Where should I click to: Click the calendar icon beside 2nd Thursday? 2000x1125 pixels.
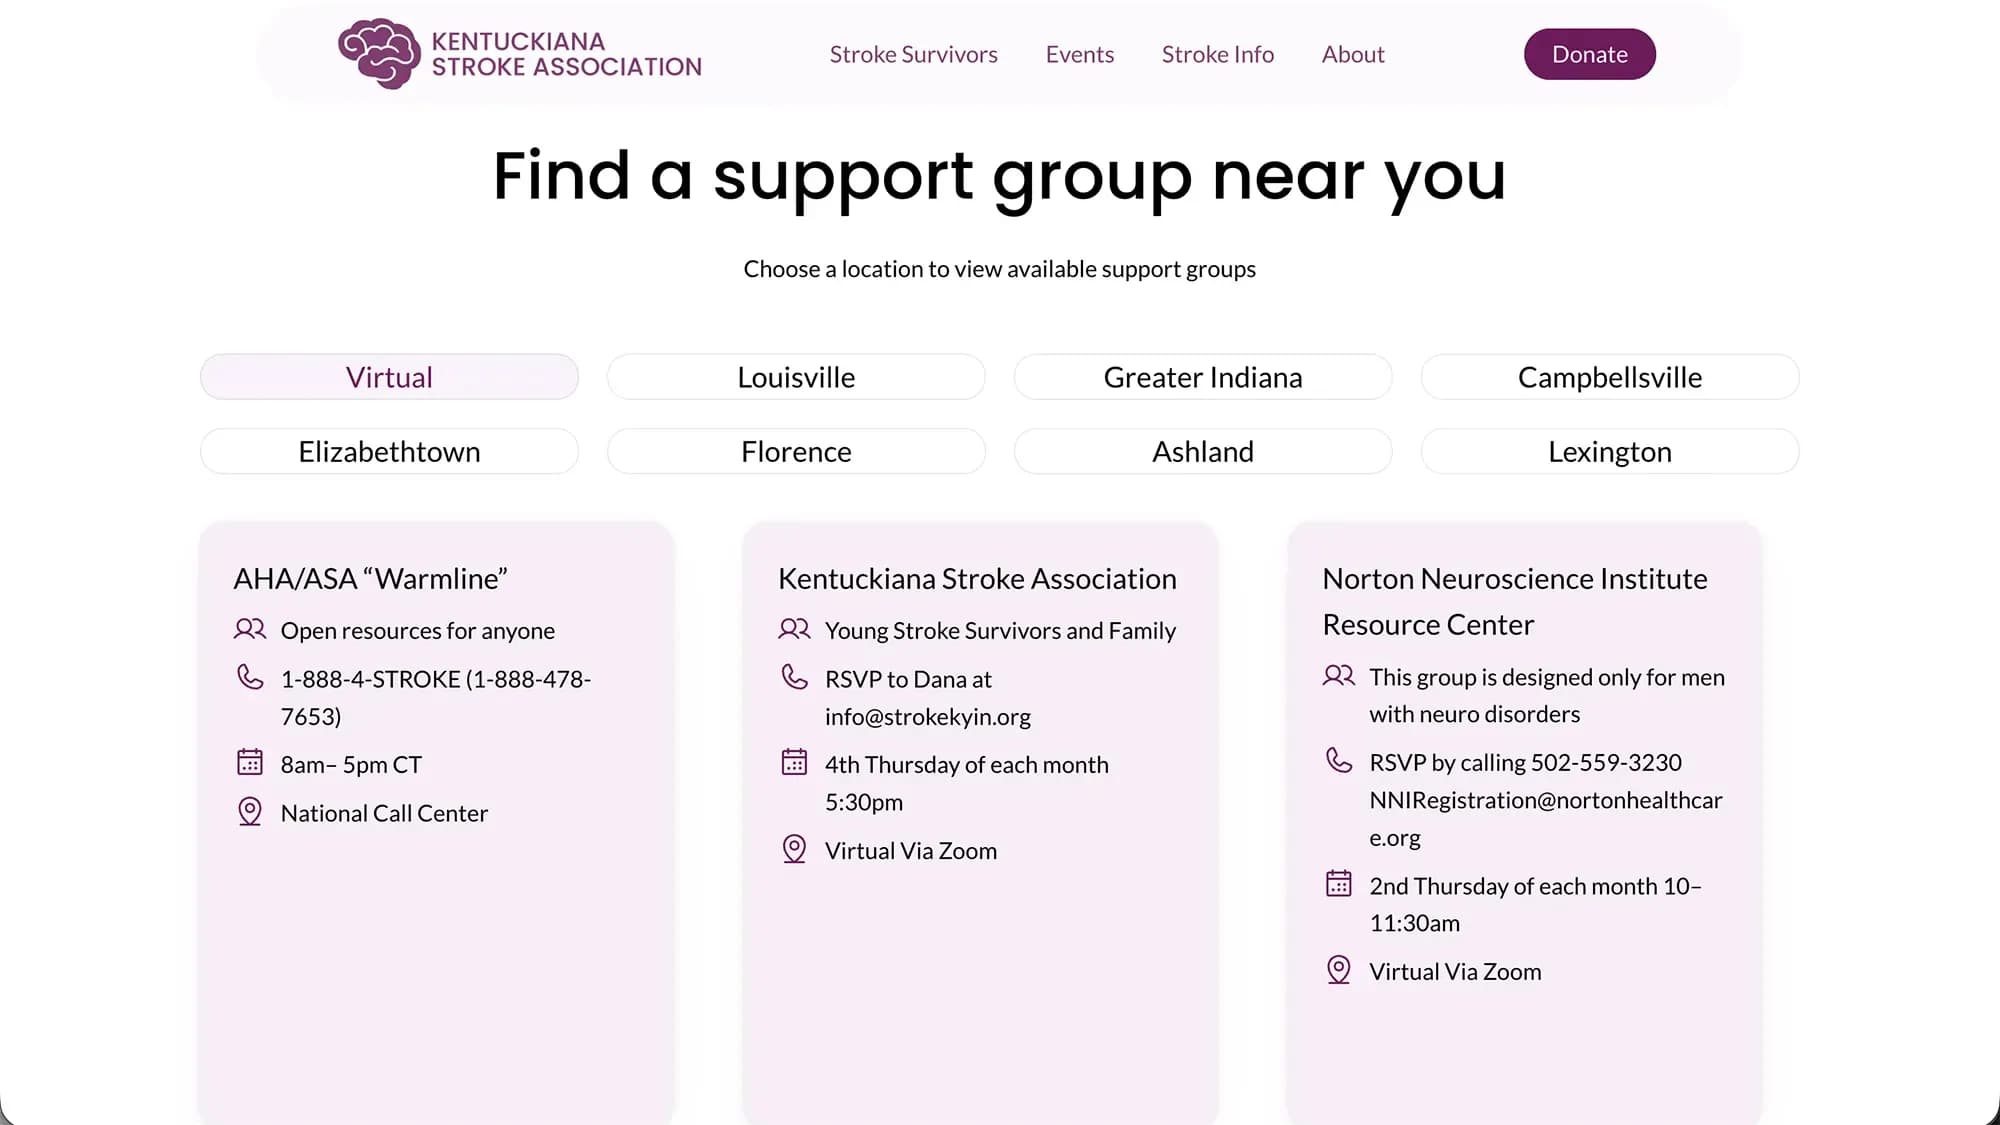pos(1339,884)
